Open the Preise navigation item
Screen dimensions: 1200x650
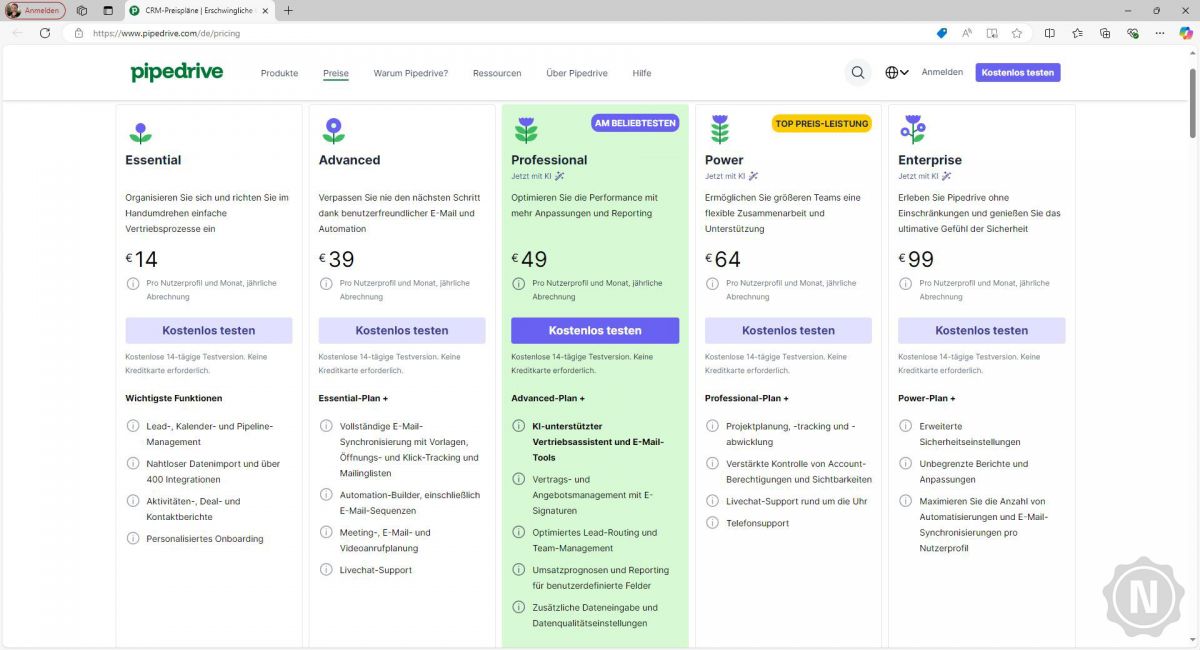(x=336, y=73)
